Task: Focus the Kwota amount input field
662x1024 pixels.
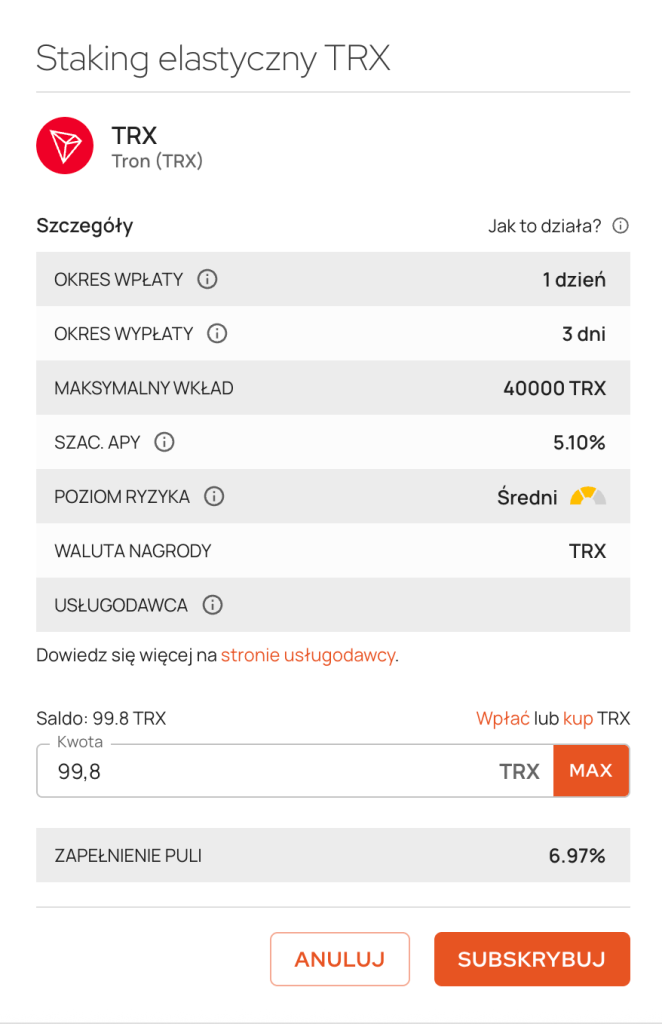Action: coord(270,771)
